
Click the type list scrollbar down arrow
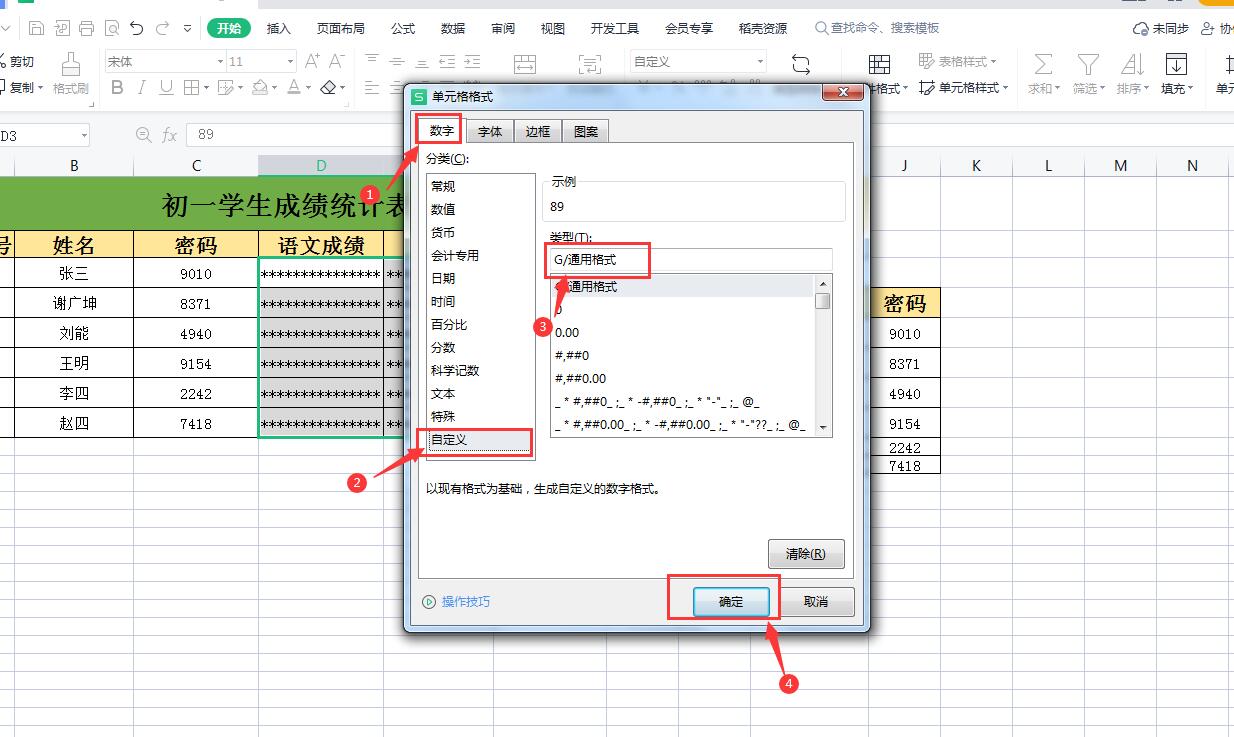pyautogui.click(x=824, y=428)
